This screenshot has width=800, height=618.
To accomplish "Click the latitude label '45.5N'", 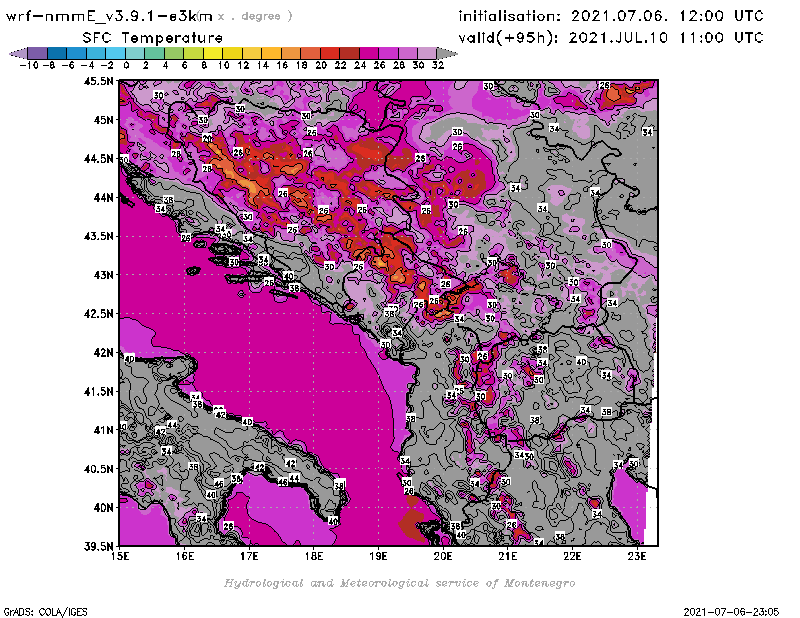I will (99, 81).
